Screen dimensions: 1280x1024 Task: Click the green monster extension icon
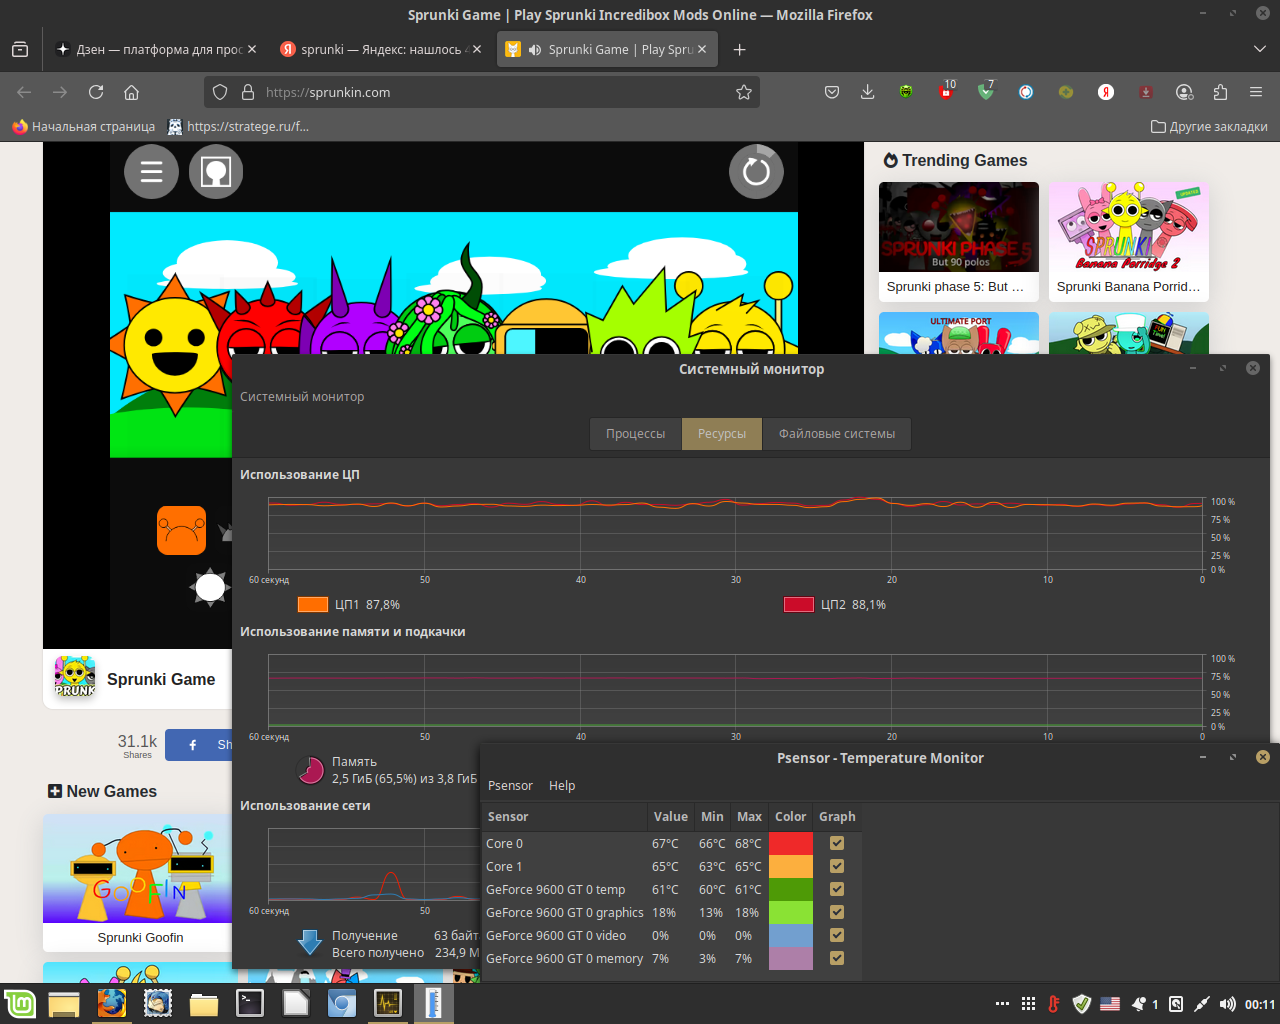coord(906,92)
